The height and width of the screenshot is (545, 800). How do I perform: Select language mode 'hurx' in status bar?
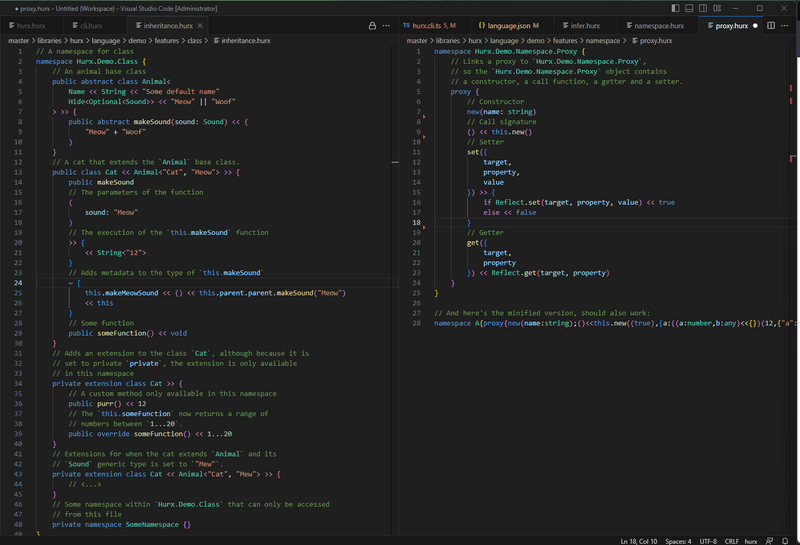tap(751, 541)
